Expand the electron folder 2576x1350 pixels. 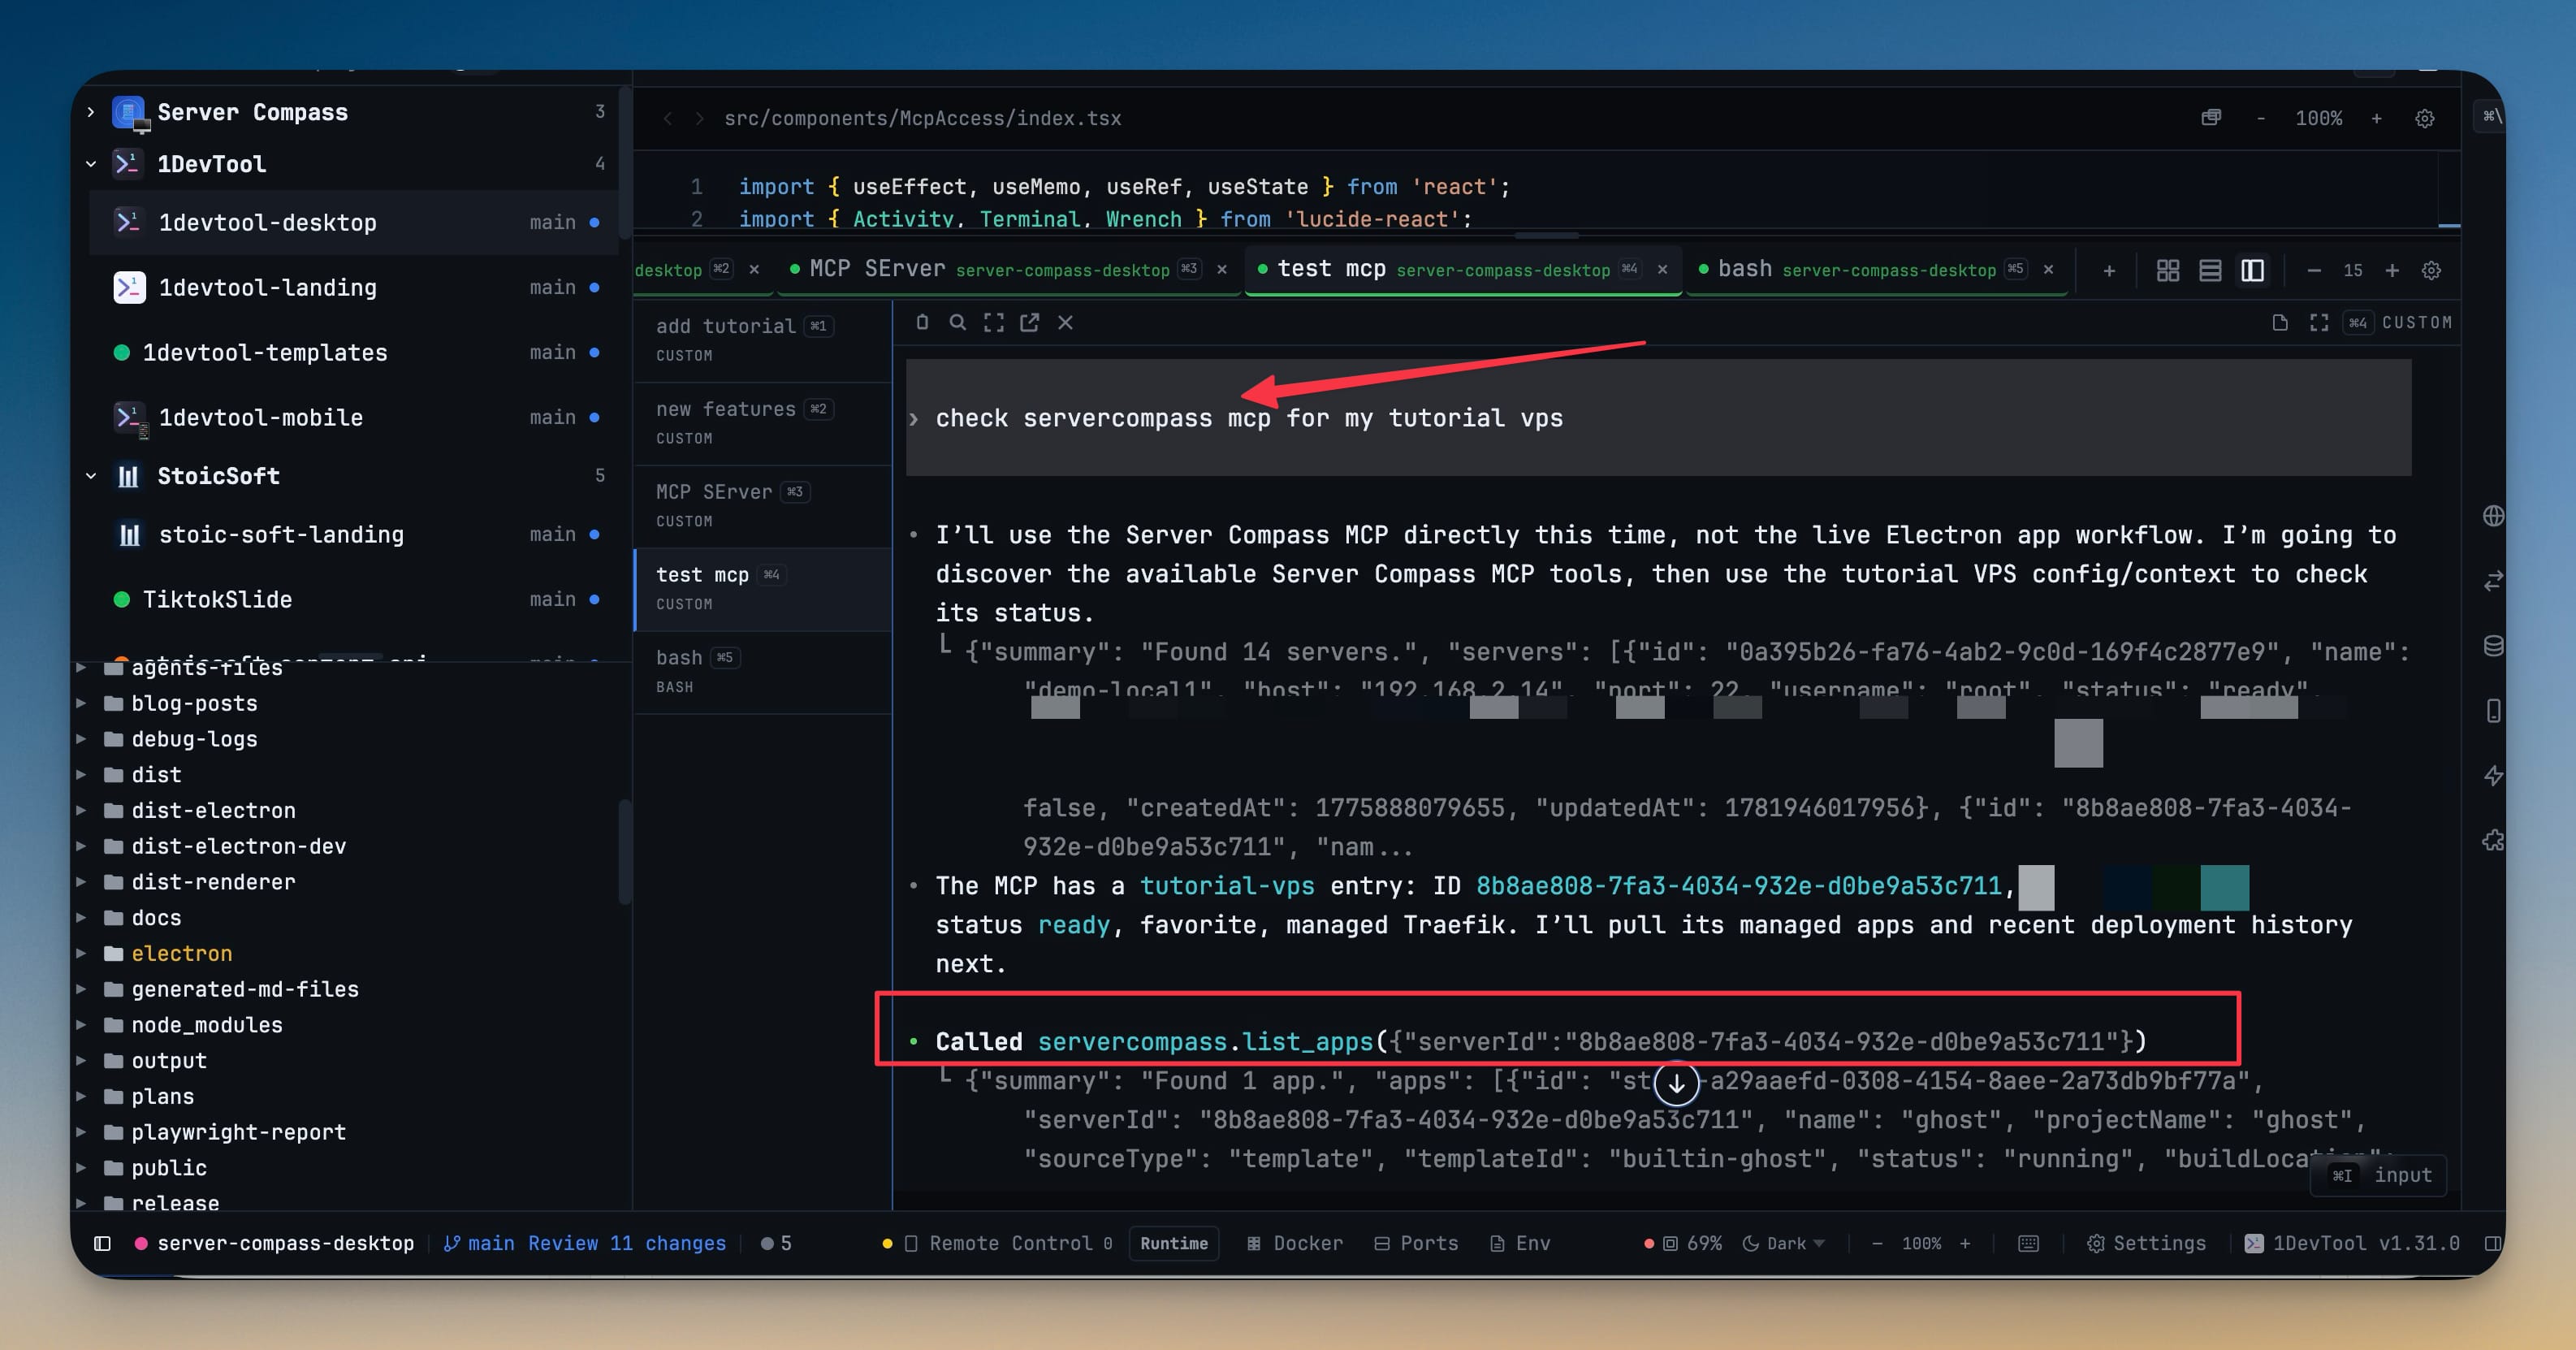tap(81, 953)
